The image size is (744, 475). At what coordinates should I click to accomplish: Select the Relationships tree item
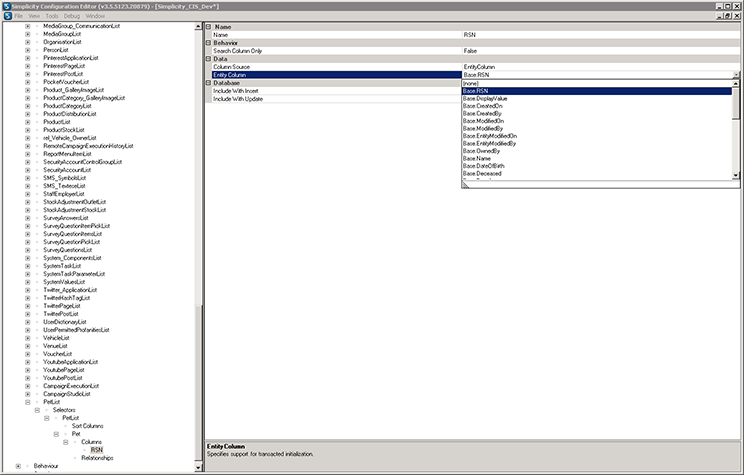97,458
